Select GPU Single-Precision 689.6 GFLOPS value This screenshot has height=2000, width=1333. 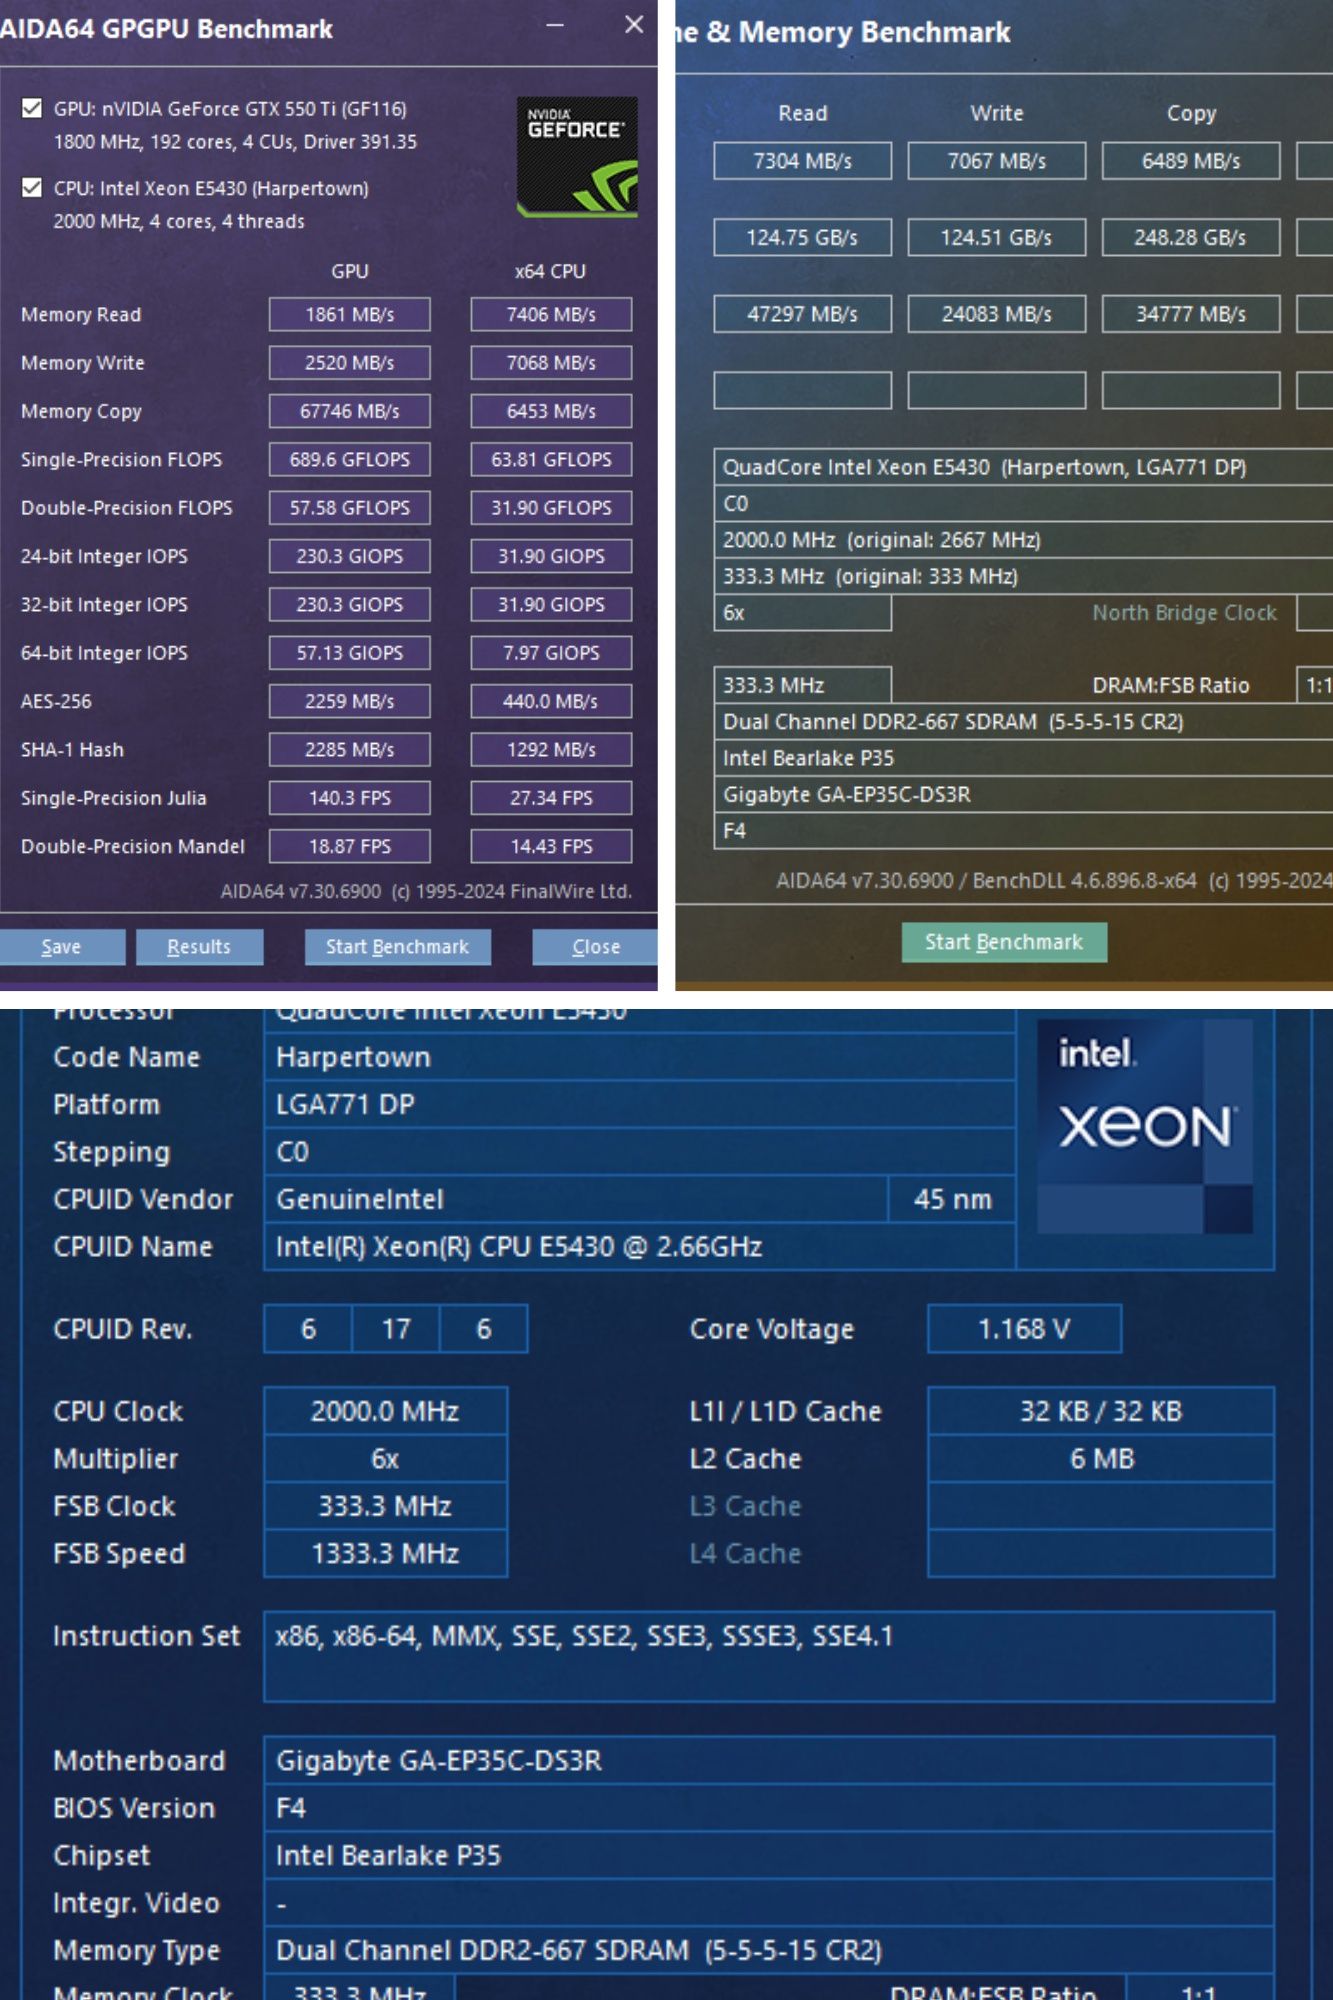(x=350, y=459)
